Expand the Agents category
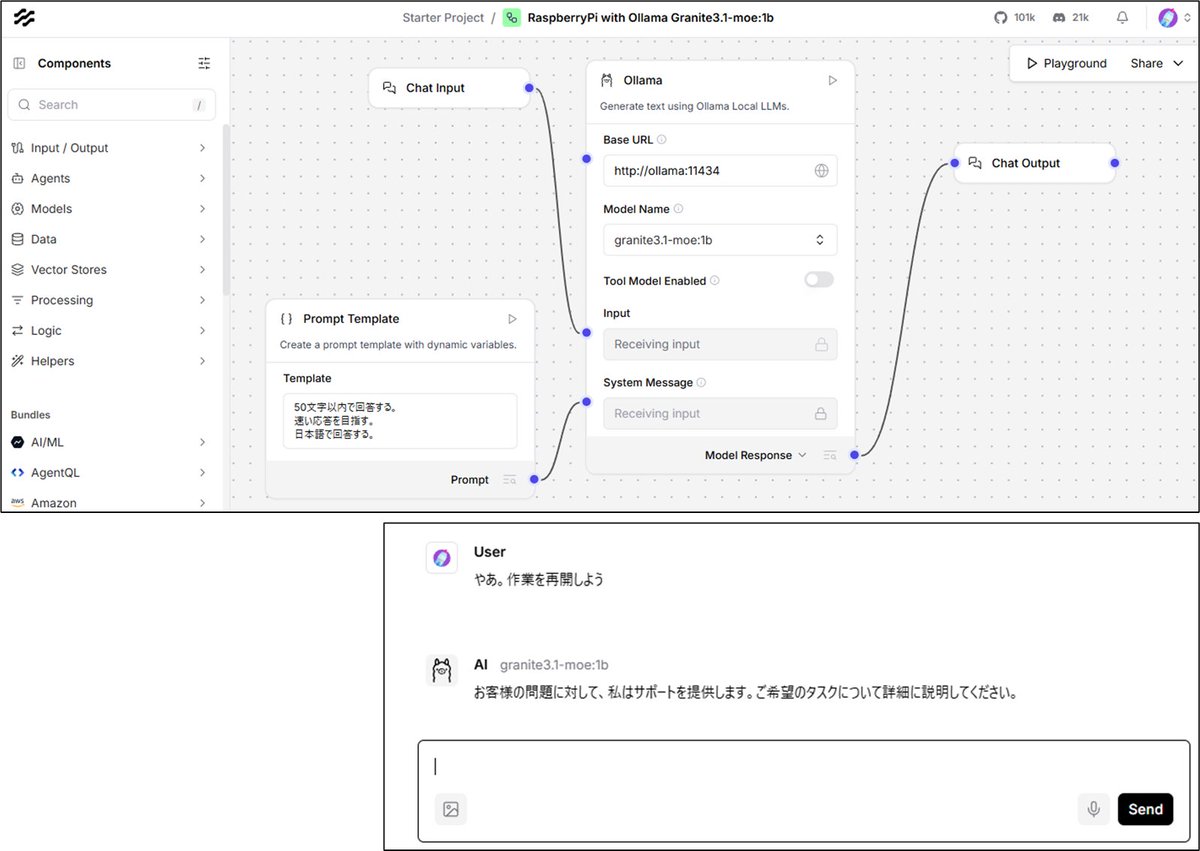The image size is (1200, 851). pyautogui.click(x=111, y=178)
